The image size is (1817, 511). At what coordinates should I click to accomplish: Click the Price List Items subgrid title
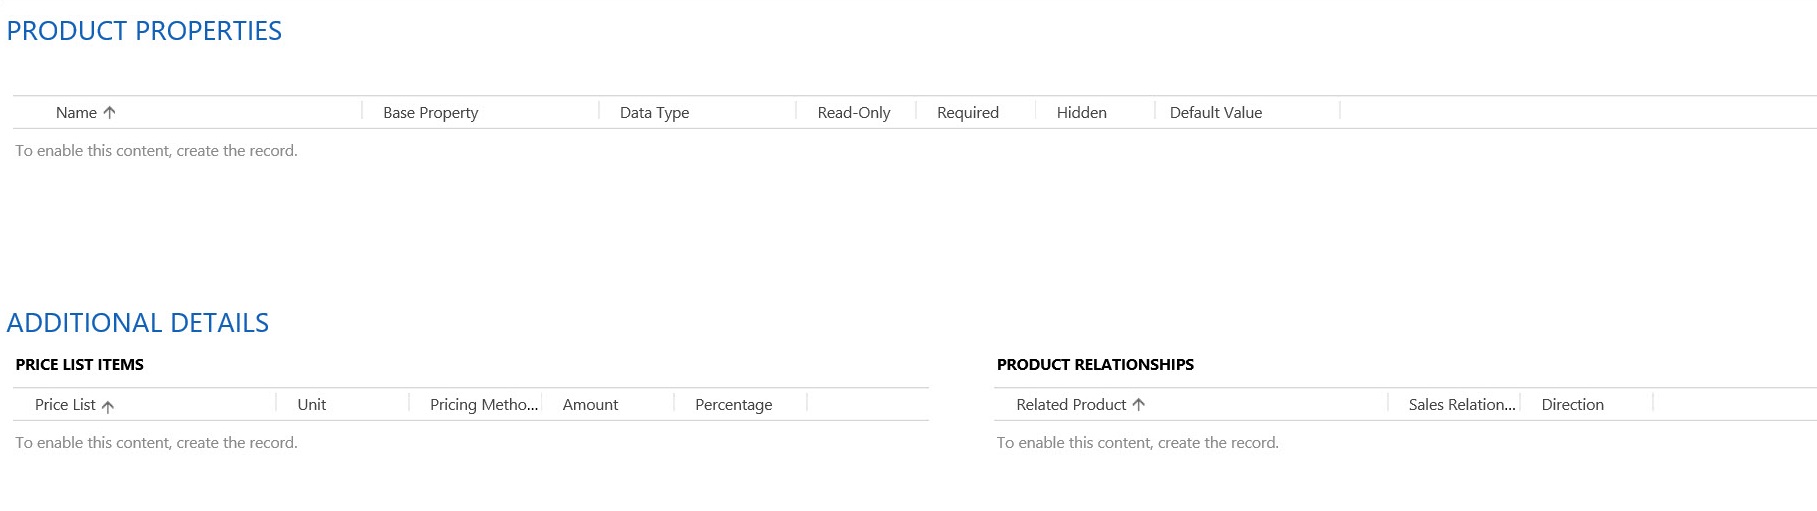[x=80, y=365]
